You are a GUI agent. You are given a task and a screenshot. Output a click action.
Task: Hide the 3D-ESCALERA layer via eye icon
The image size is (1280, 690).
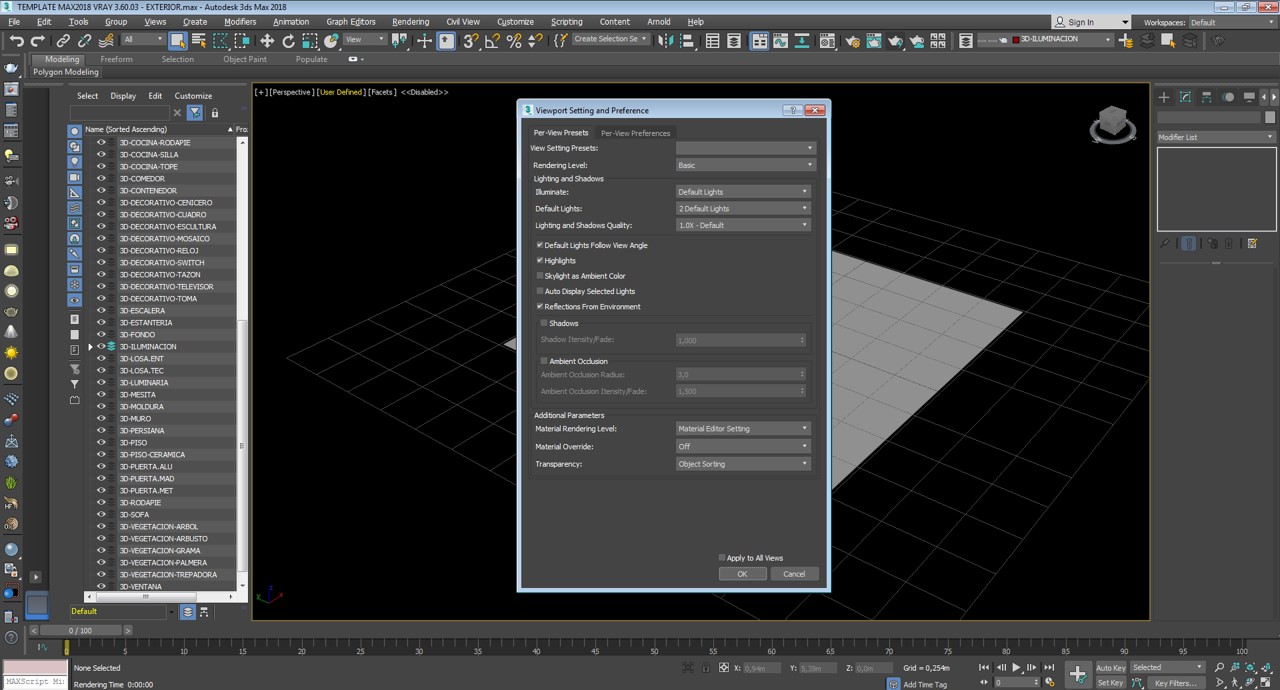[101, 311]
